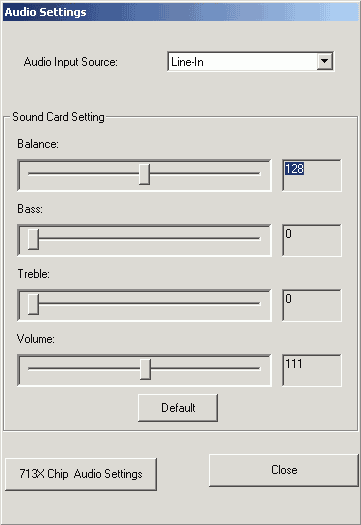The width and height of the screenshot is (361, 525).
Task: Focus the Volume value field showing 111
Action: pos(312,370)
